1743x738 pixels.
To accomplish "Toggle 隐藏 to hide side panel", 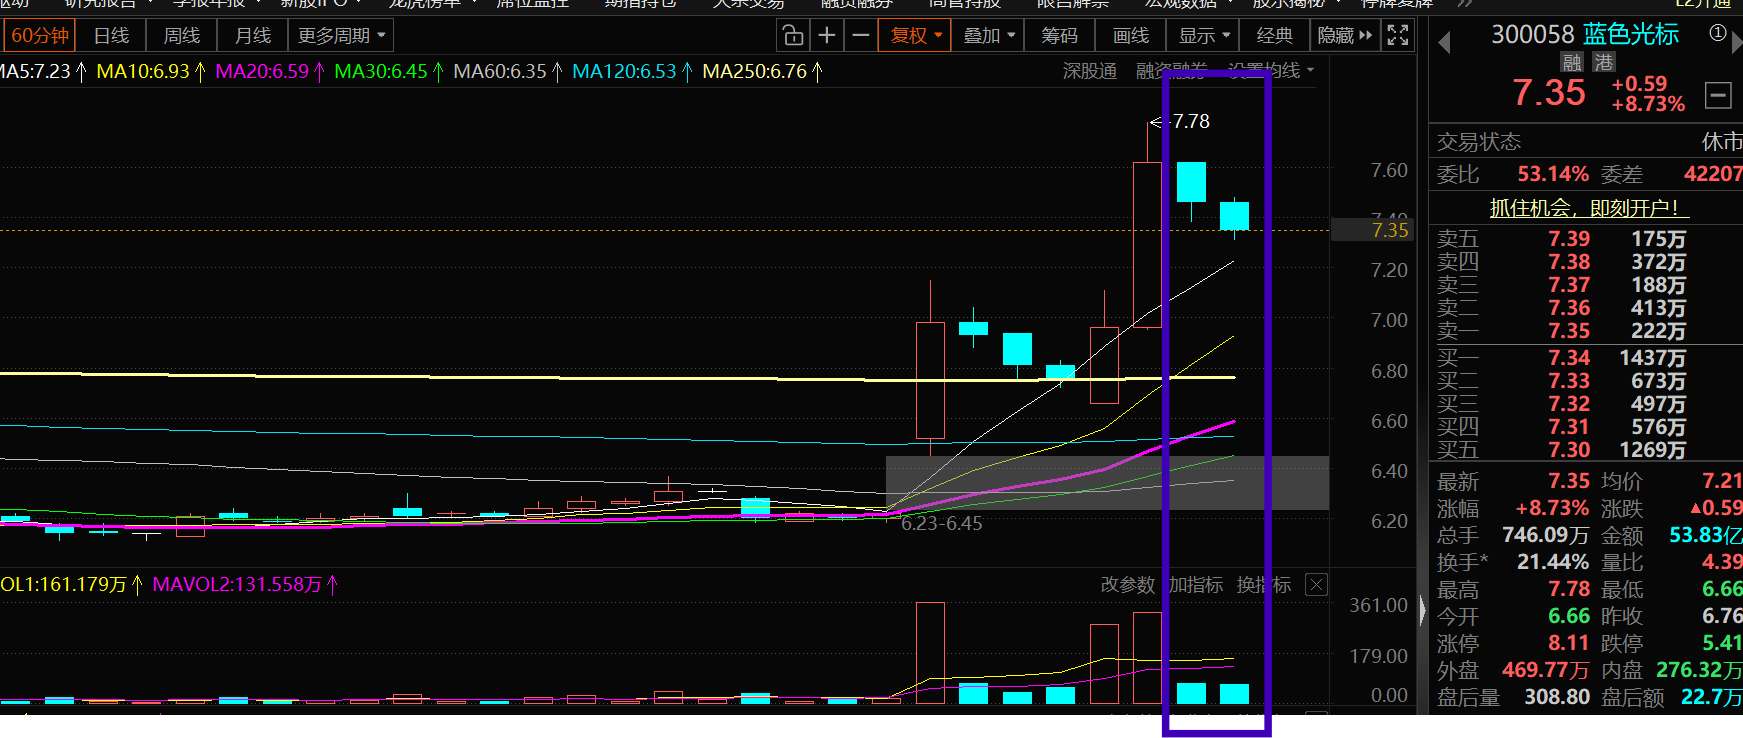I will pyautogui.click(x=1344, y=36).
